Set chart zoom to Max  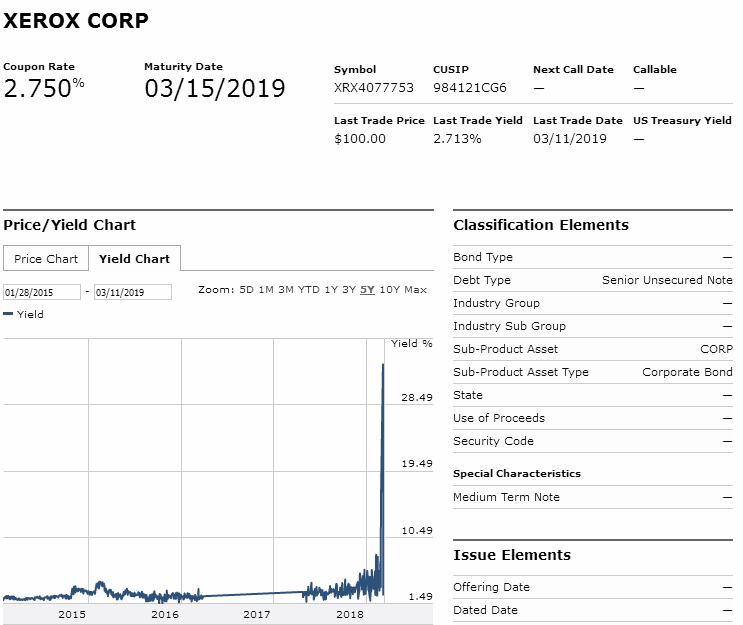[416, 290]
